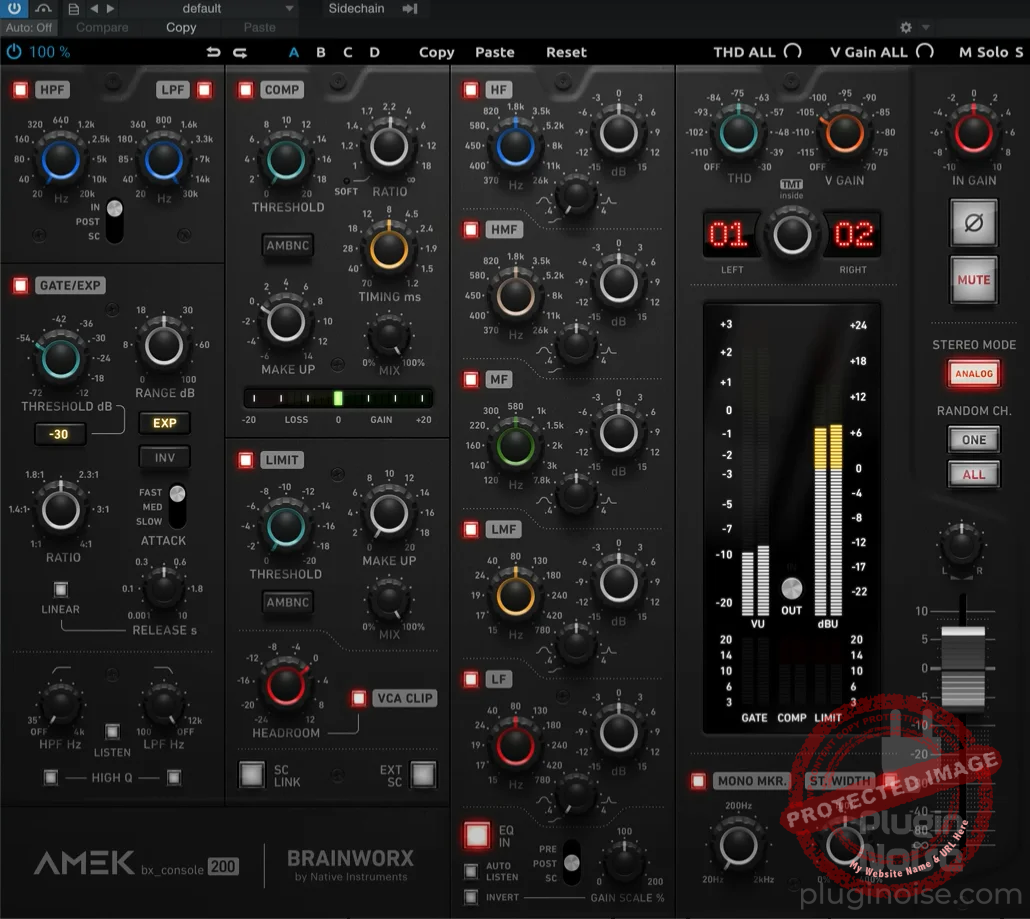Click the Reset button
Viewport: 1030px width, 919px height.
(566, 52)
